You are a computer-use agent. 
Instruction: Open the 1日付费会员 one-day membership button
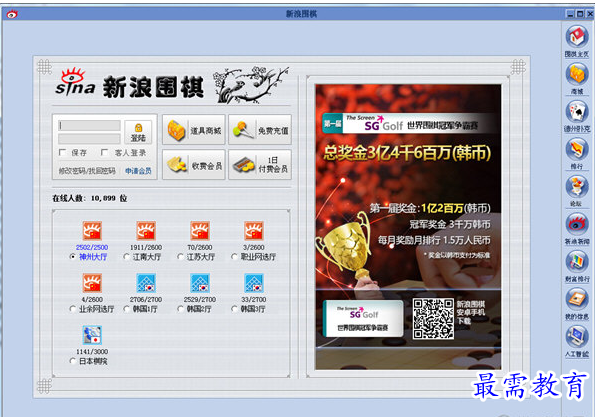coord(260,165)
